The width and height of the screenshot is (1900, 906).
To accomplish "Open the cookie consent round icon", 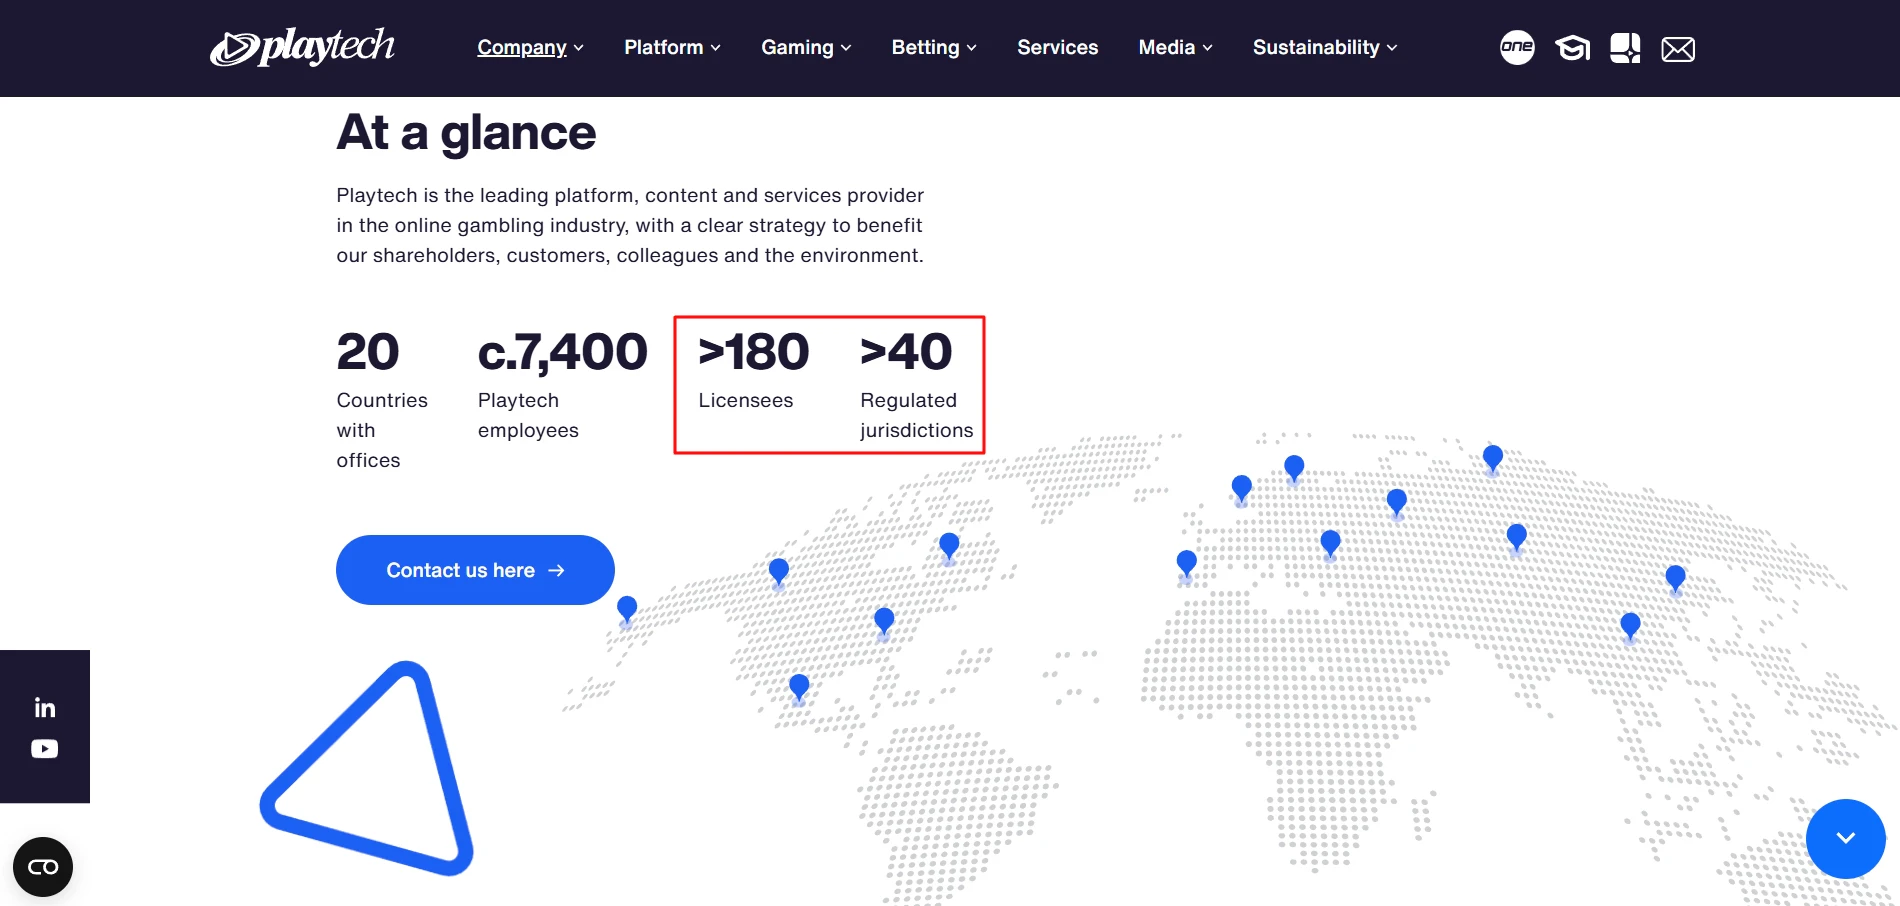I will [43, 867].
